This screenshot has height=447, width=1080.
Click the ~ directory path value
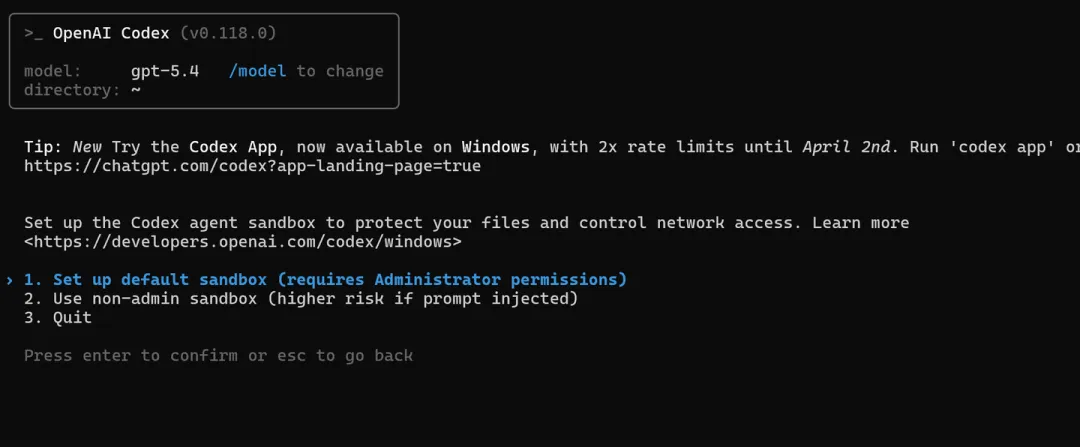click(136, 90)
